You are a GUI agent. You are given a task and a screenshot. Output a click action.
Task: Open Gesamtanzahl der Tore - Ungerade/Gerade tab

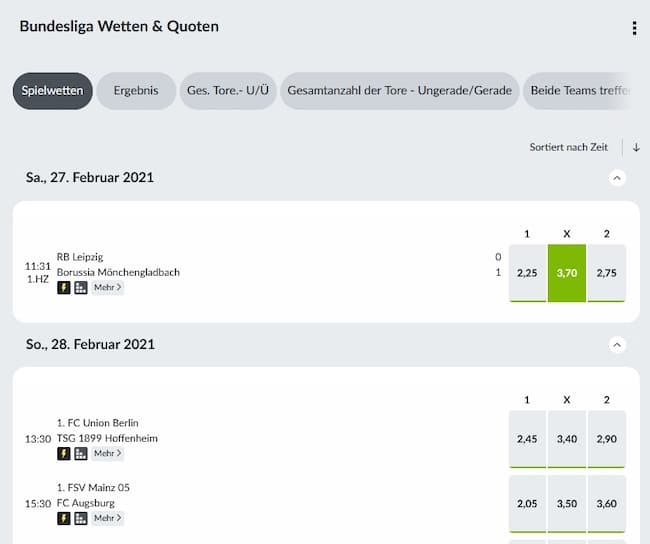pos(400,91)
